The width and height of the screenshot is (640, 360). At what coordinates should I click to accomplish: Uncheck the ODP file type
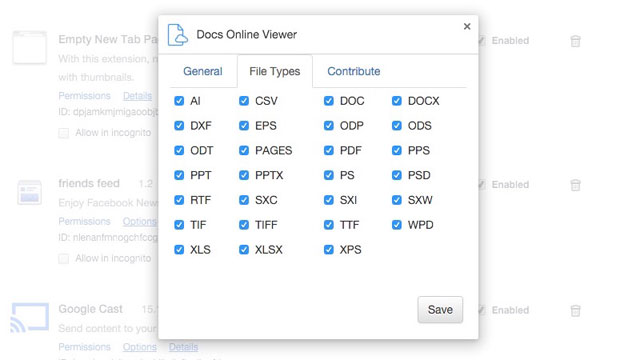click(x=329, y=126)
